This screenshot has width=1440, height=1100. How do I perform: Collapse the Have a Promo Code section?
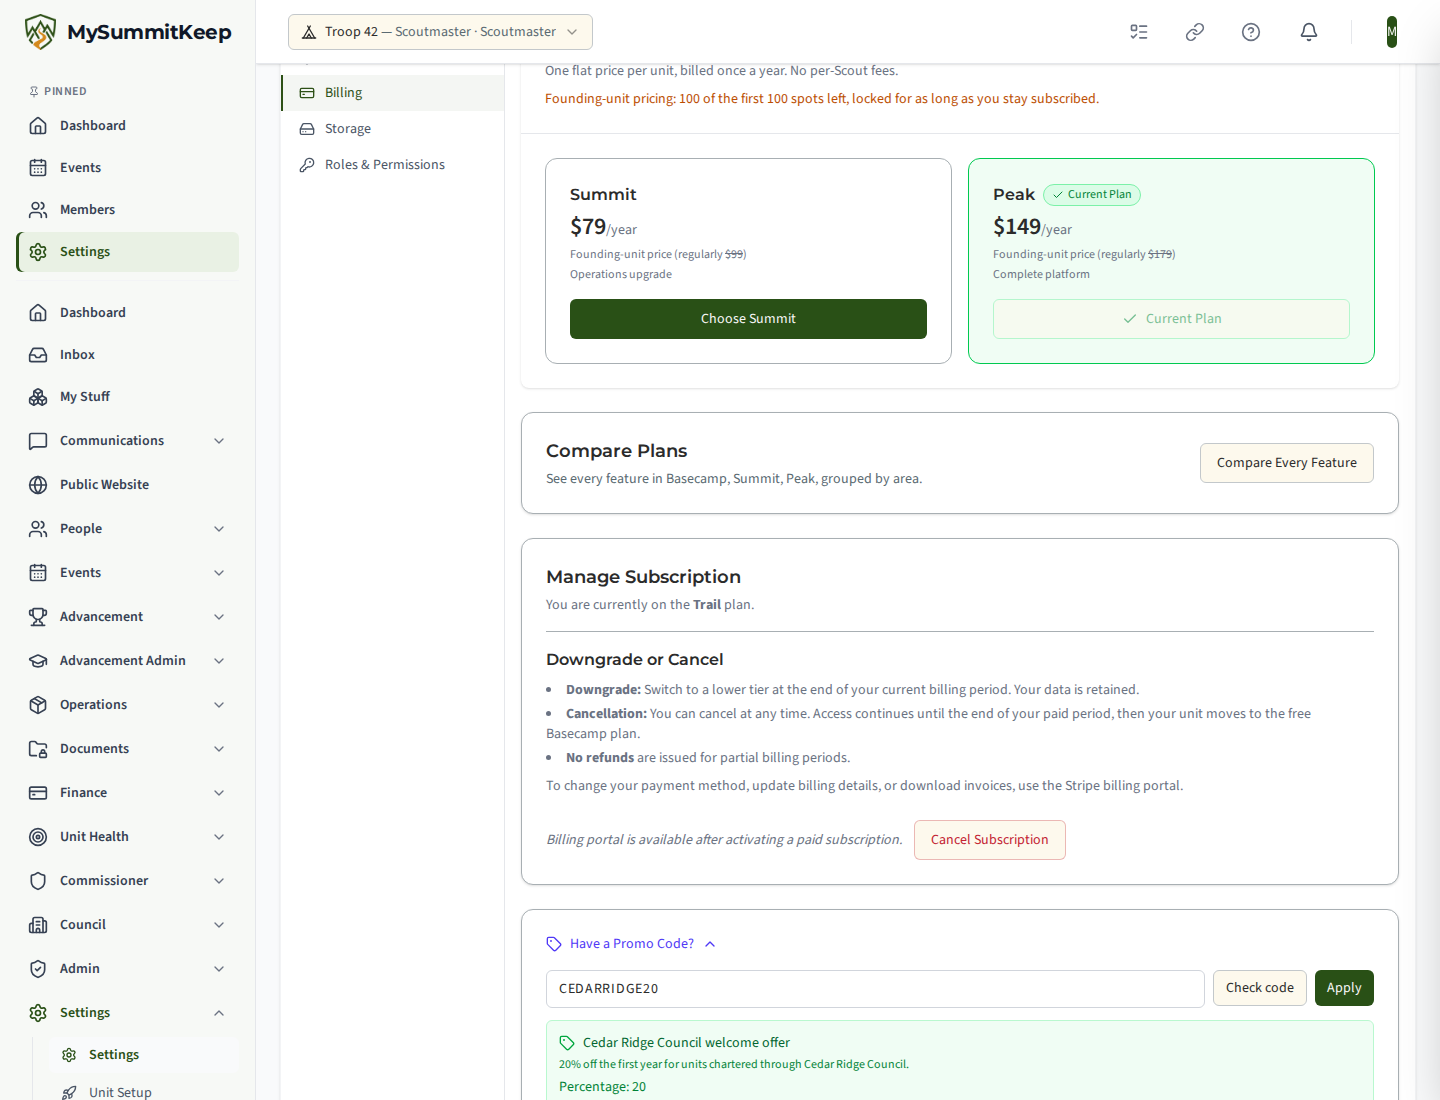[631, 944]
